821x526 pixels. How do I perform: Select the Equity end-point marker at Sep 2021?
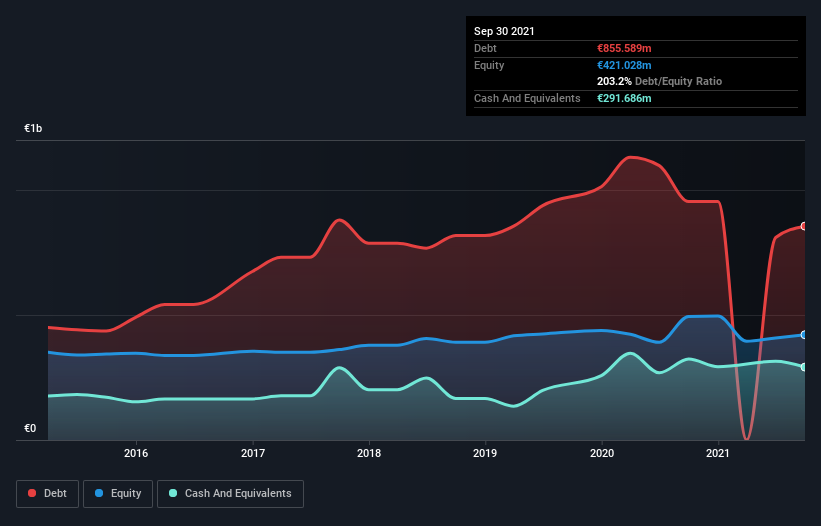click(804, 334)
